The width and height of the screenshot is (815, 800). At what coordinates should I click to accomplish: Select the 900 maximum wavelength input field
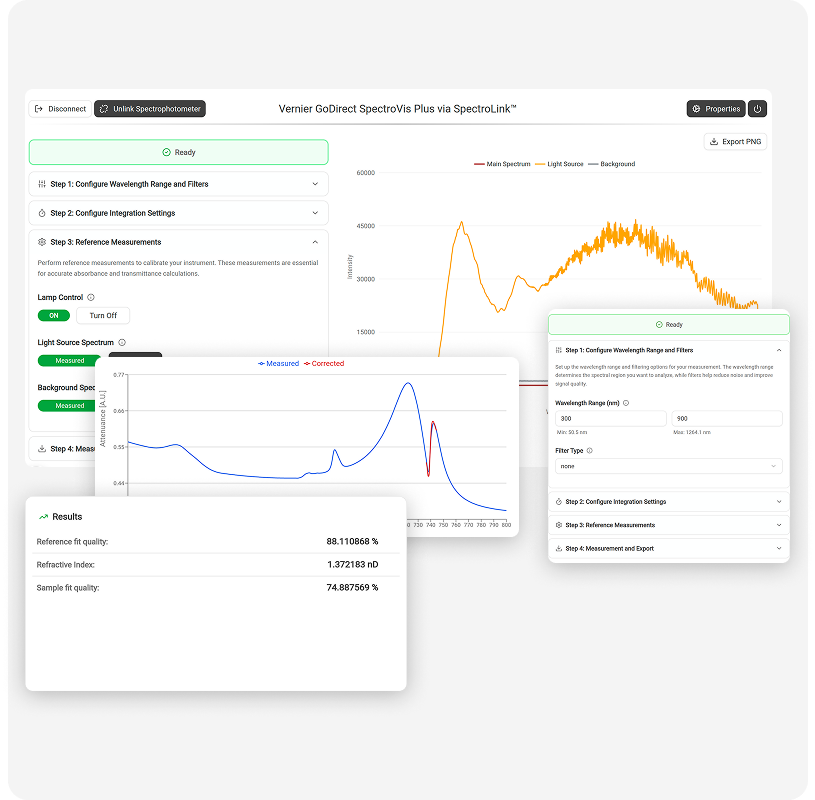click(726, 418)
